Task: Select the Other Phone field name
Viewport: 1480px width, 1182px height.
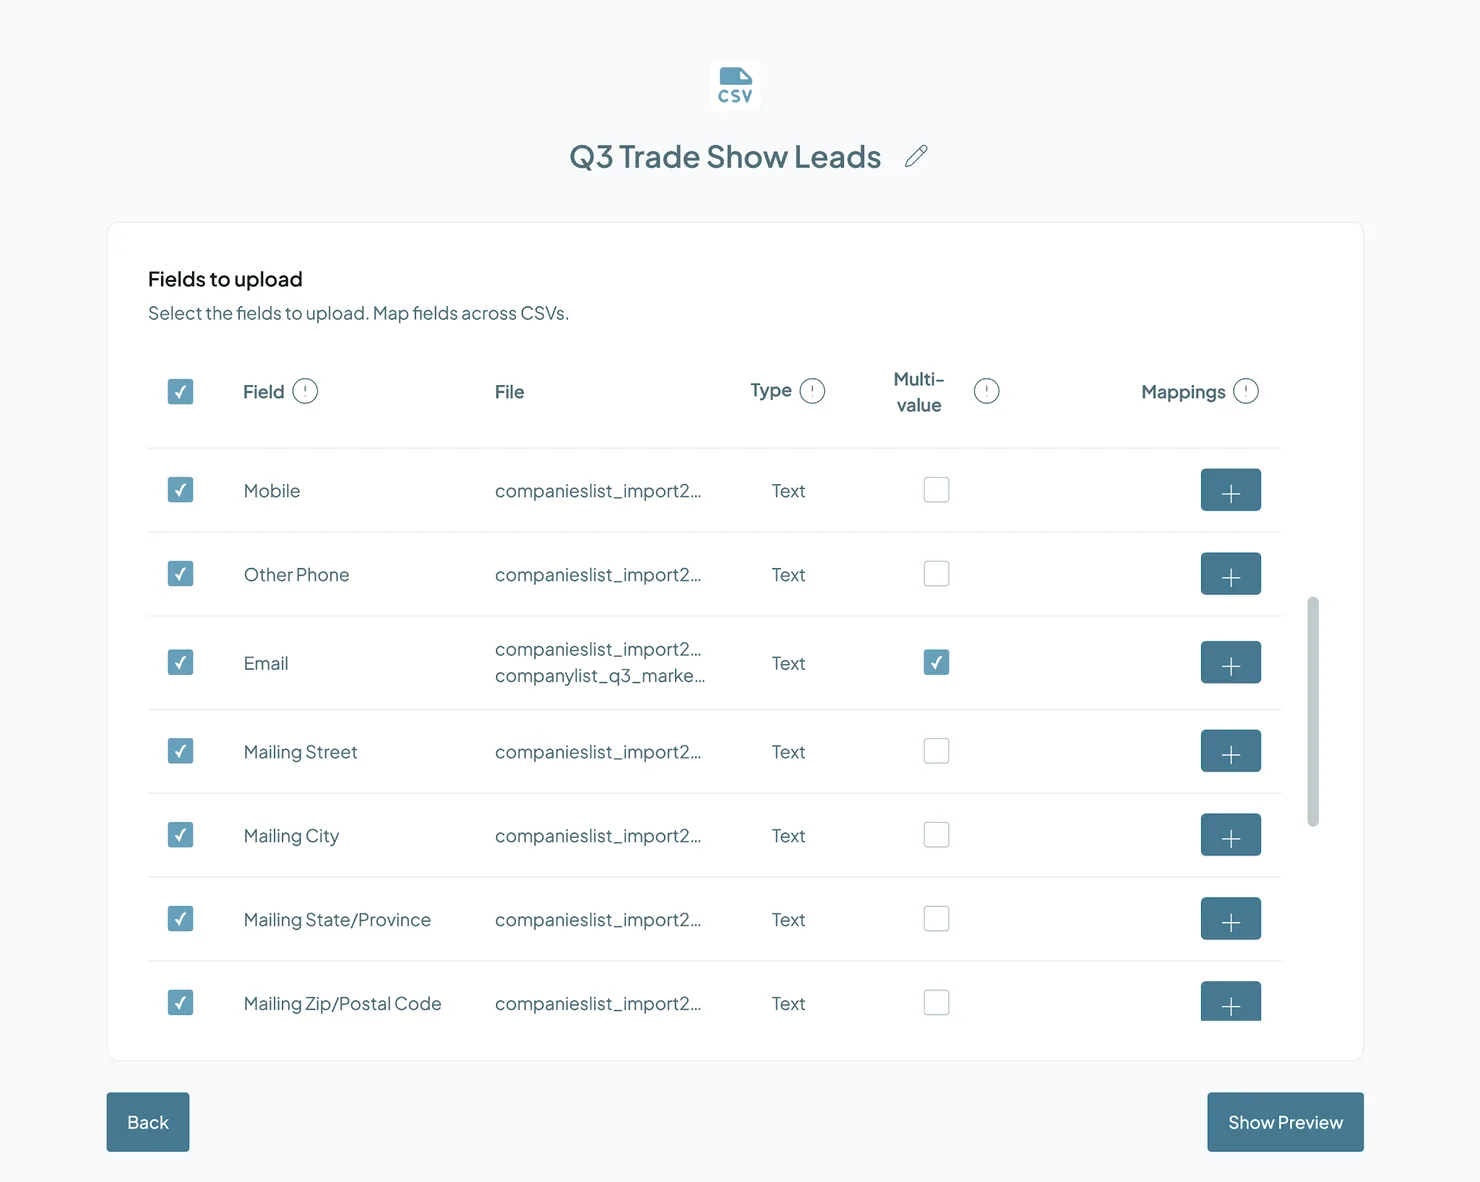Action: pyautogui.click(x=296, y=575)
